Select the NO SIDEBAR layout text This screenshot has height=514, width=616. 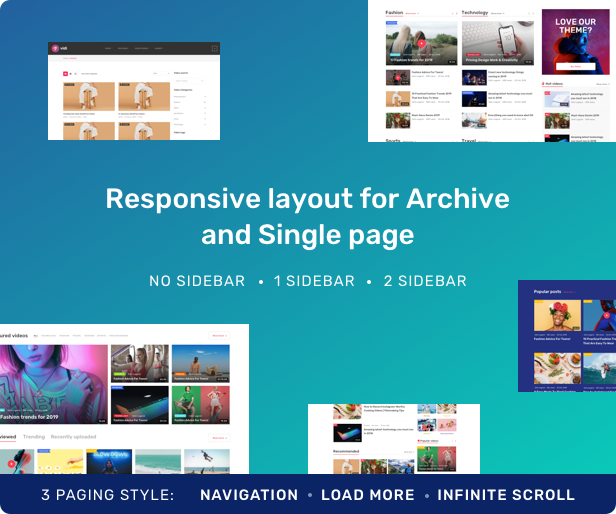pyautogui.click(x=197, y=281)
